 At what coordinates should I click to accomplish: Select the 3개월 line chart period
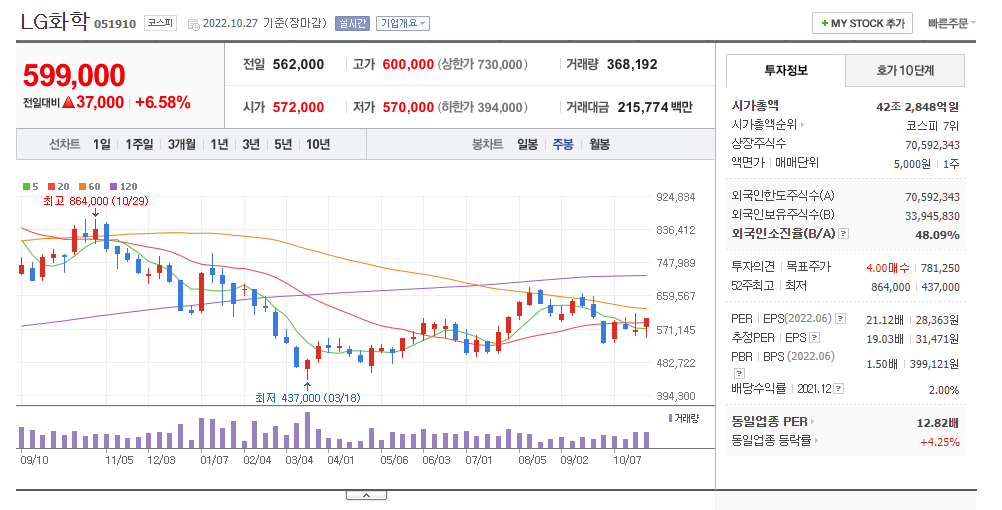[181, 144]
